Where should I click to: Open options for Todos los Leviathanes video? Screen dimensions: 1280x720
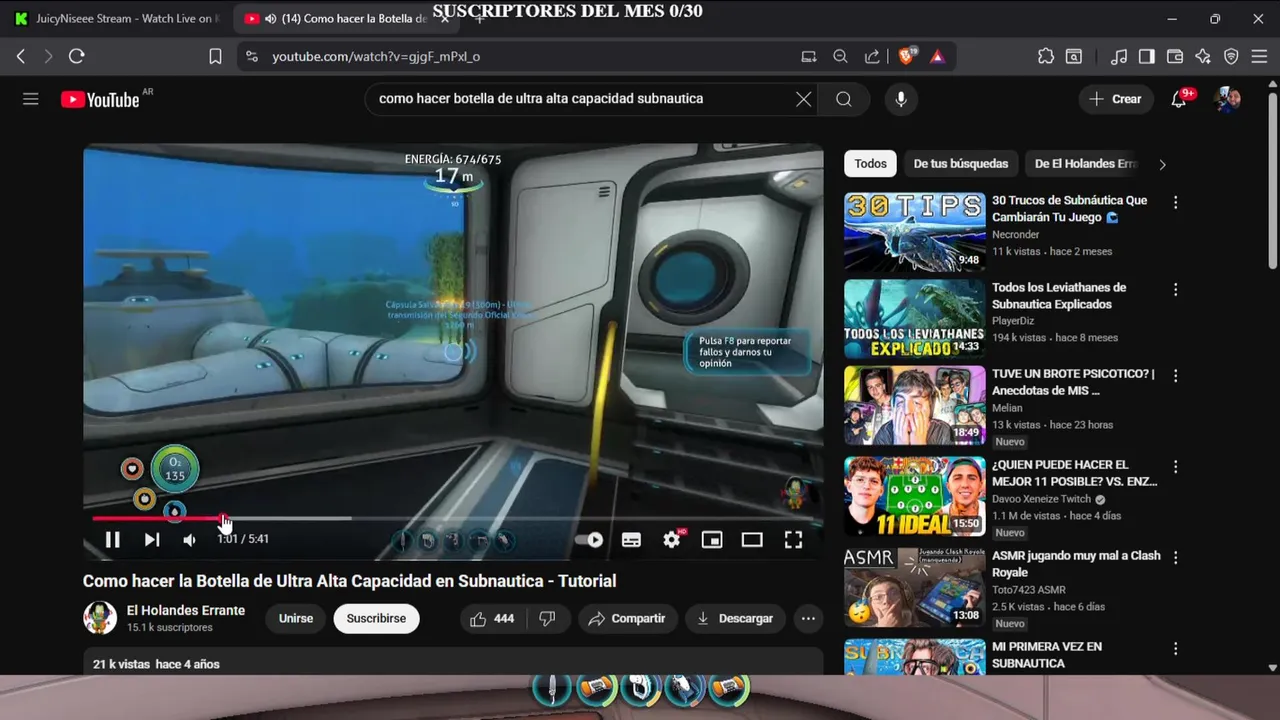pos(1176,290)
